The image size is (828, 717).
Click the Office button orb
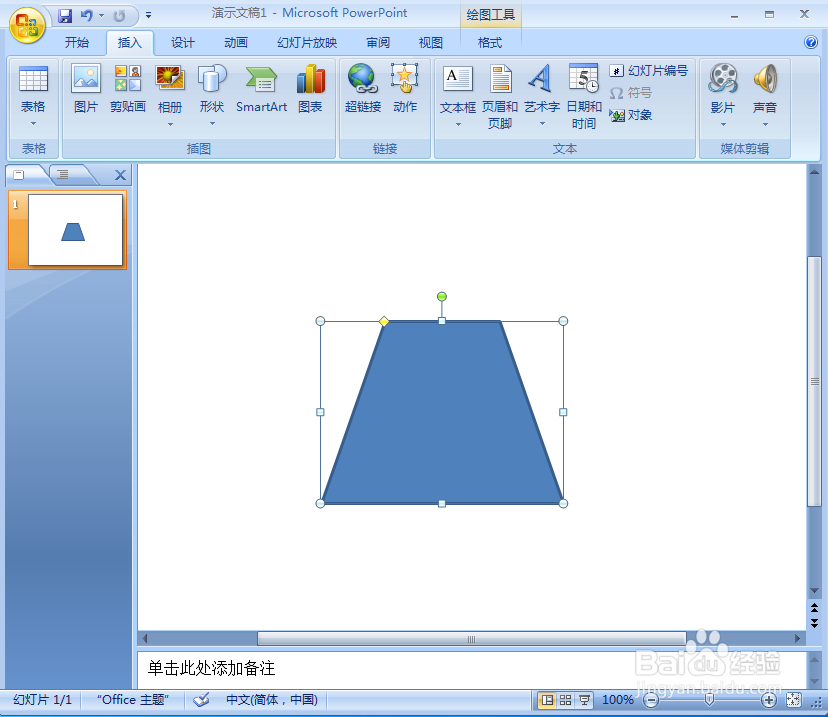tap(26, 25)
